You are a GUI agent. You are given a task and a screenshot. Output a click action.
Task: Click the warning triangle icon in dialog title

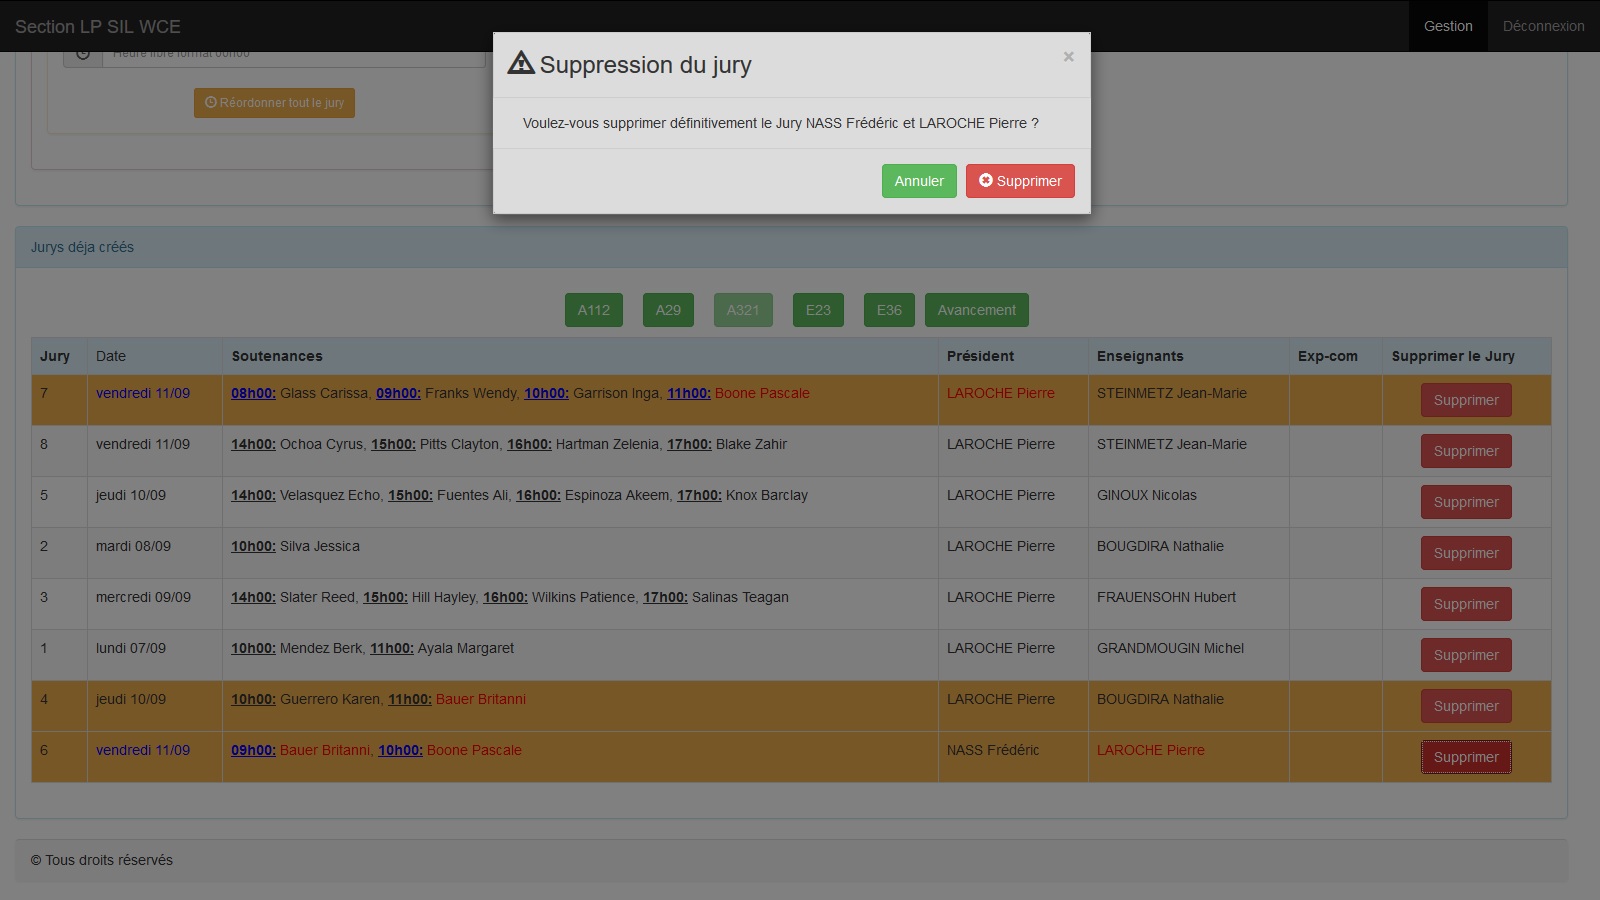coord(521,63)
